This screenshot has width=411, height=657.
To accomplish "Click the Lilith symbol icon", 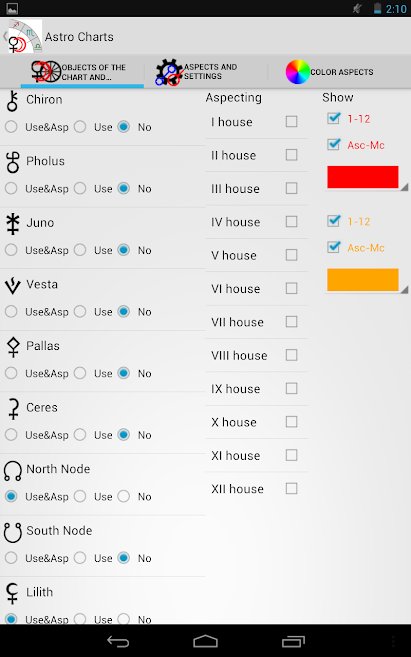I will [x=13, y=593].
